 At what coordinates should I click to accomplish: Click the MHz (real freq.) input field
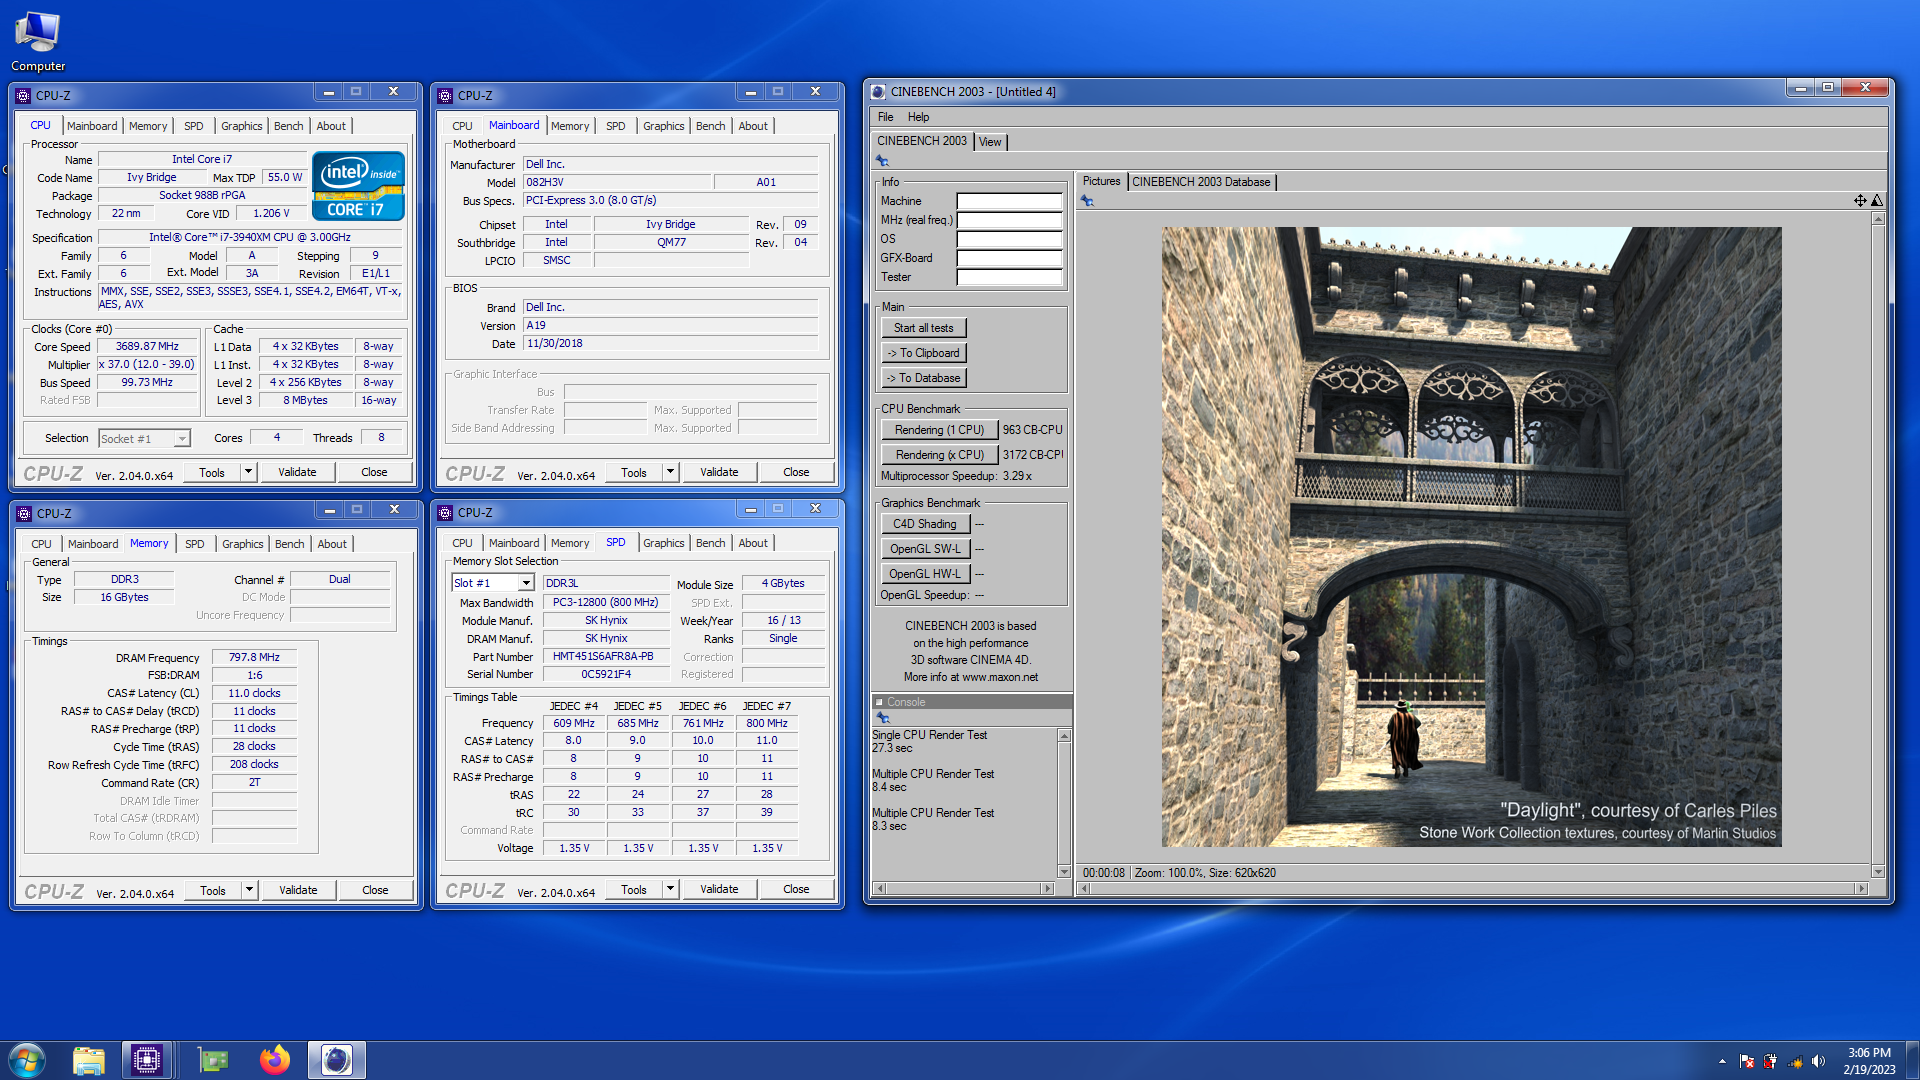1009,220
